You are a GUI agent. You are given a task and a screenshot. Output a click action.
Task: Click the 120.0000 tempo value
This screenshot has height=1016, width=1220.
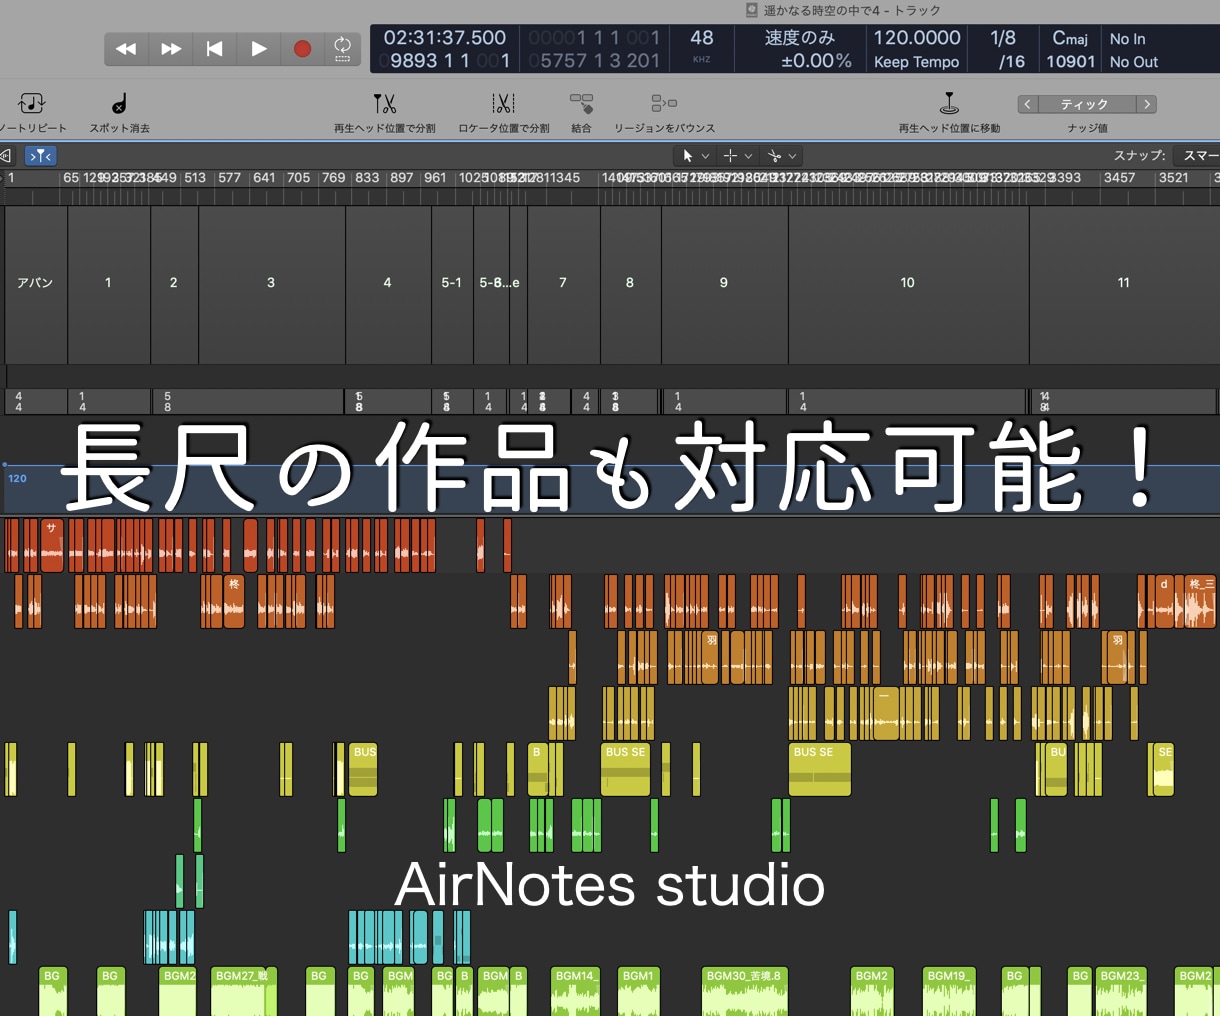(x=917, y=38)
